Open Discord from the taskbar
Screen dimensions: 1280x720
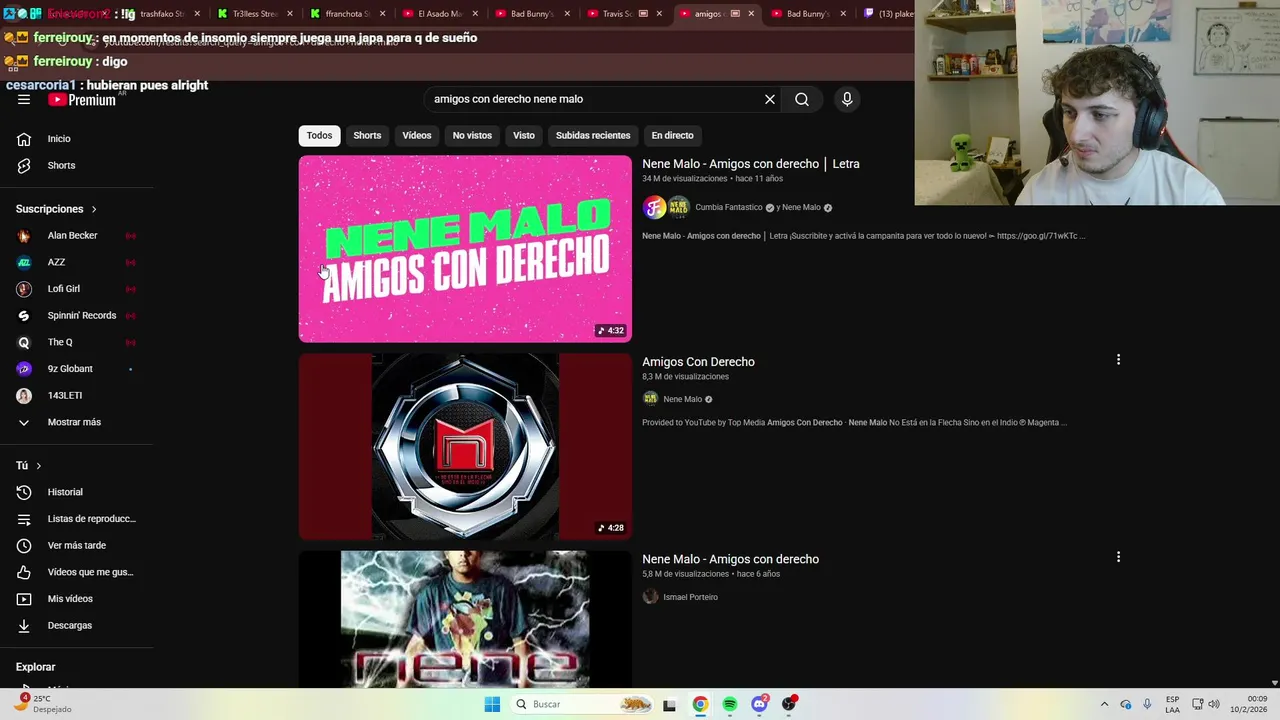click(760, 704)
